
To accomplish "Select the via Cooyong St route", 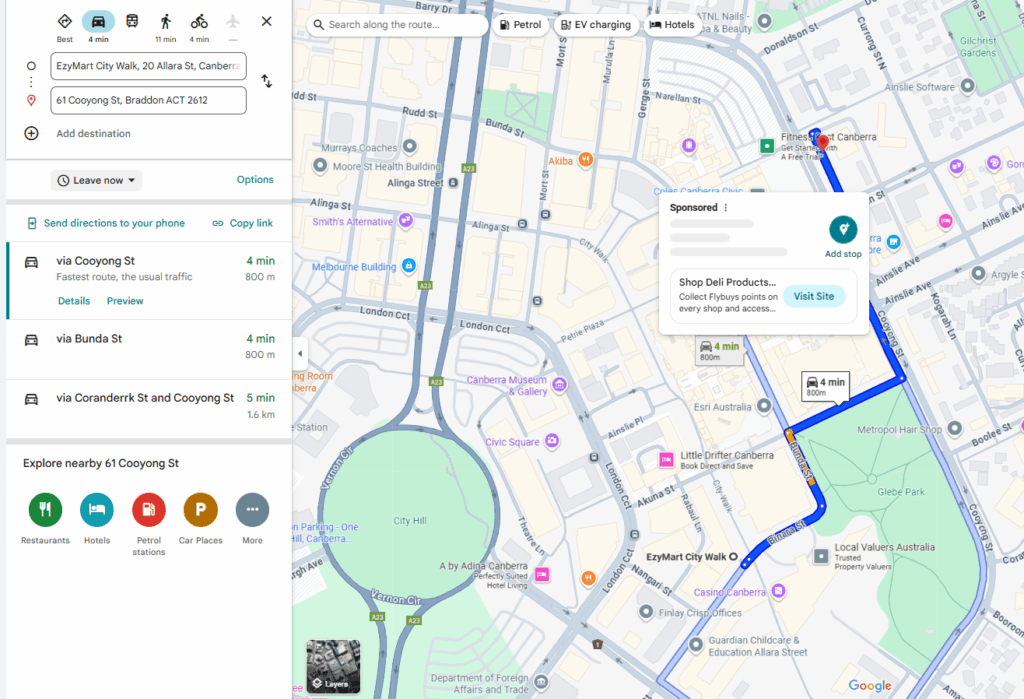I will tap(149, 281).
